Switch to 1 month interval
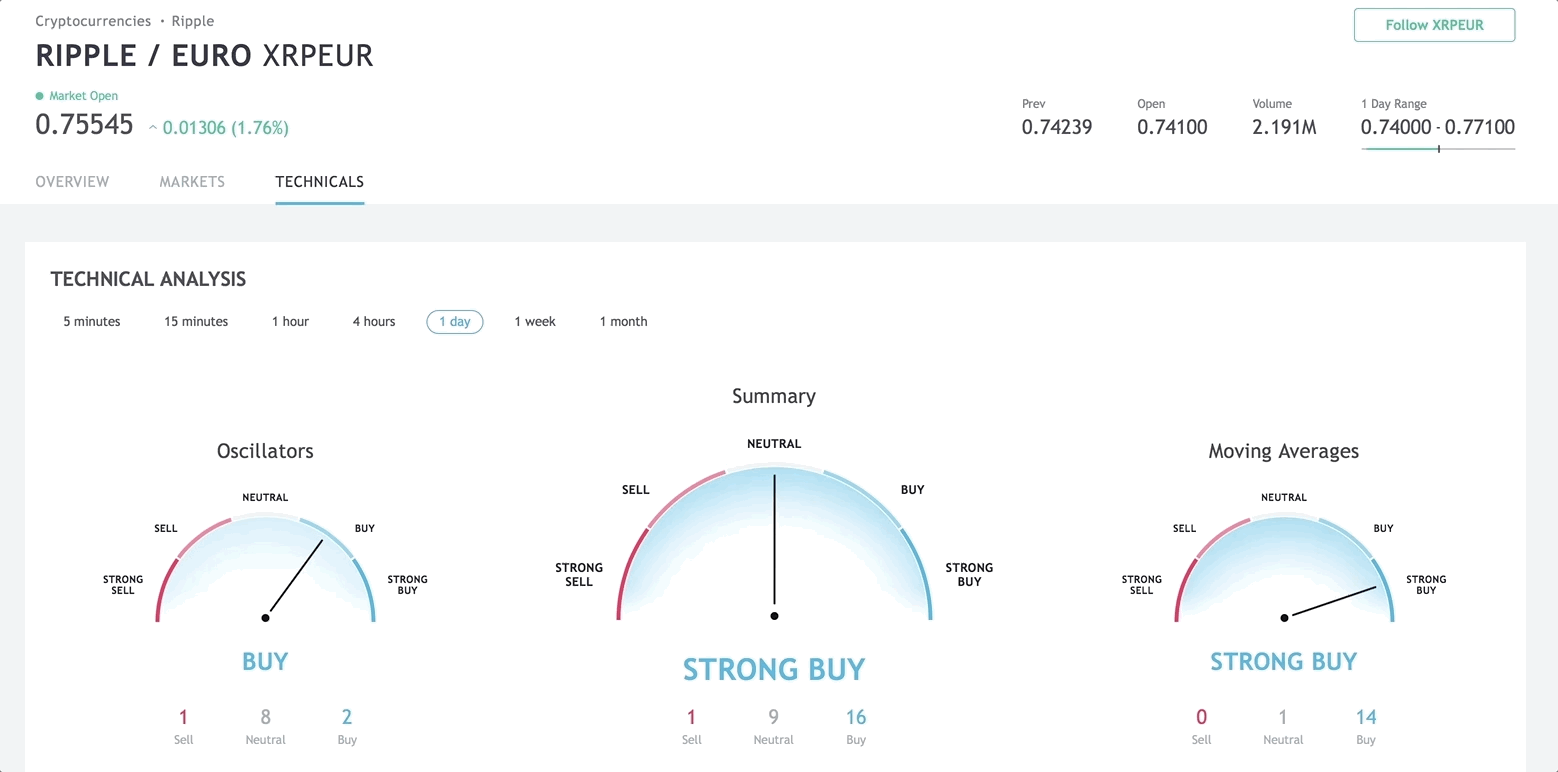Image resolution: width=1558 pixels, height=772 pixels. tap(623, 321)
